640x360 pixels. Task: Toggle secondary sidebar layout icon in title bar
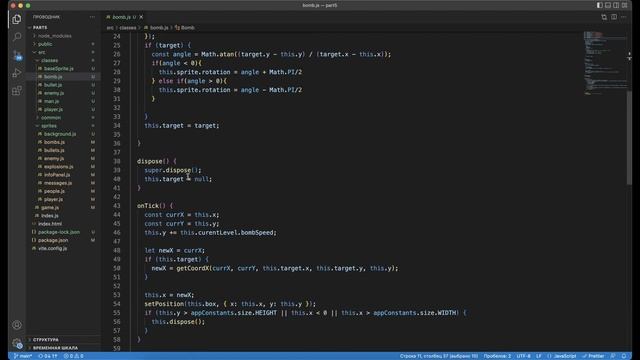point(616,5)
